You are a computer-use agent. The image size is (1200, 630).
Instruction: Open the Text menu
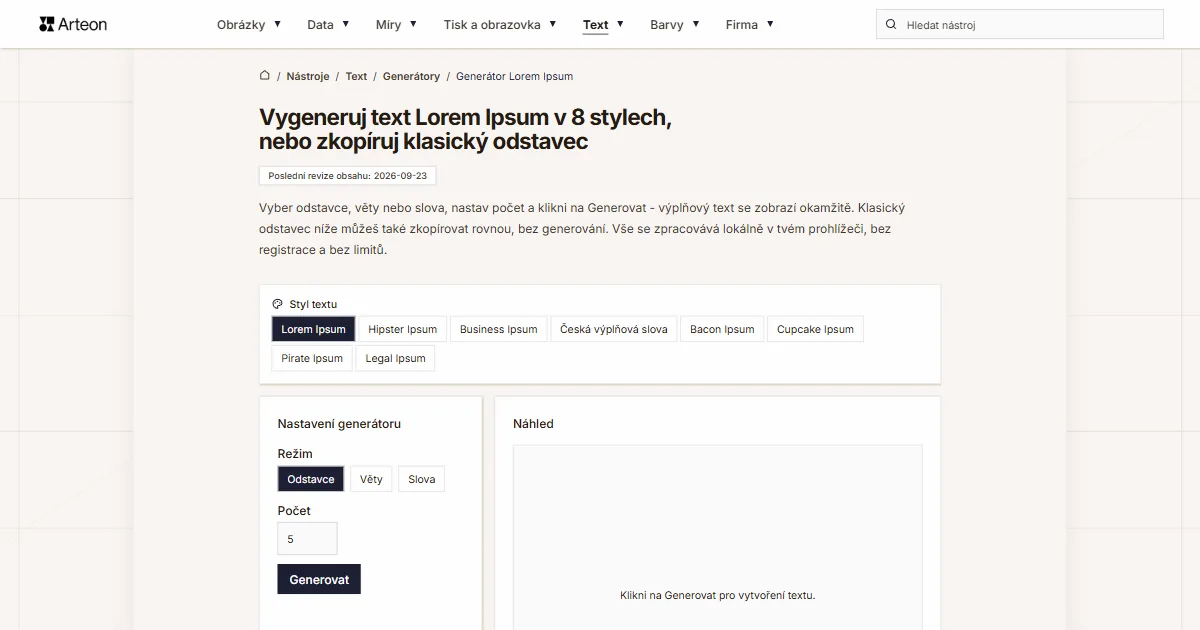click(595, 25)
